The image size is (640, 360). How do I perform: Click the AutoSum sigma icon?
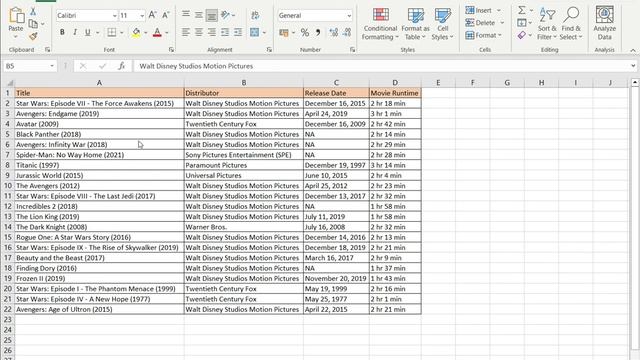pos(522,10)
